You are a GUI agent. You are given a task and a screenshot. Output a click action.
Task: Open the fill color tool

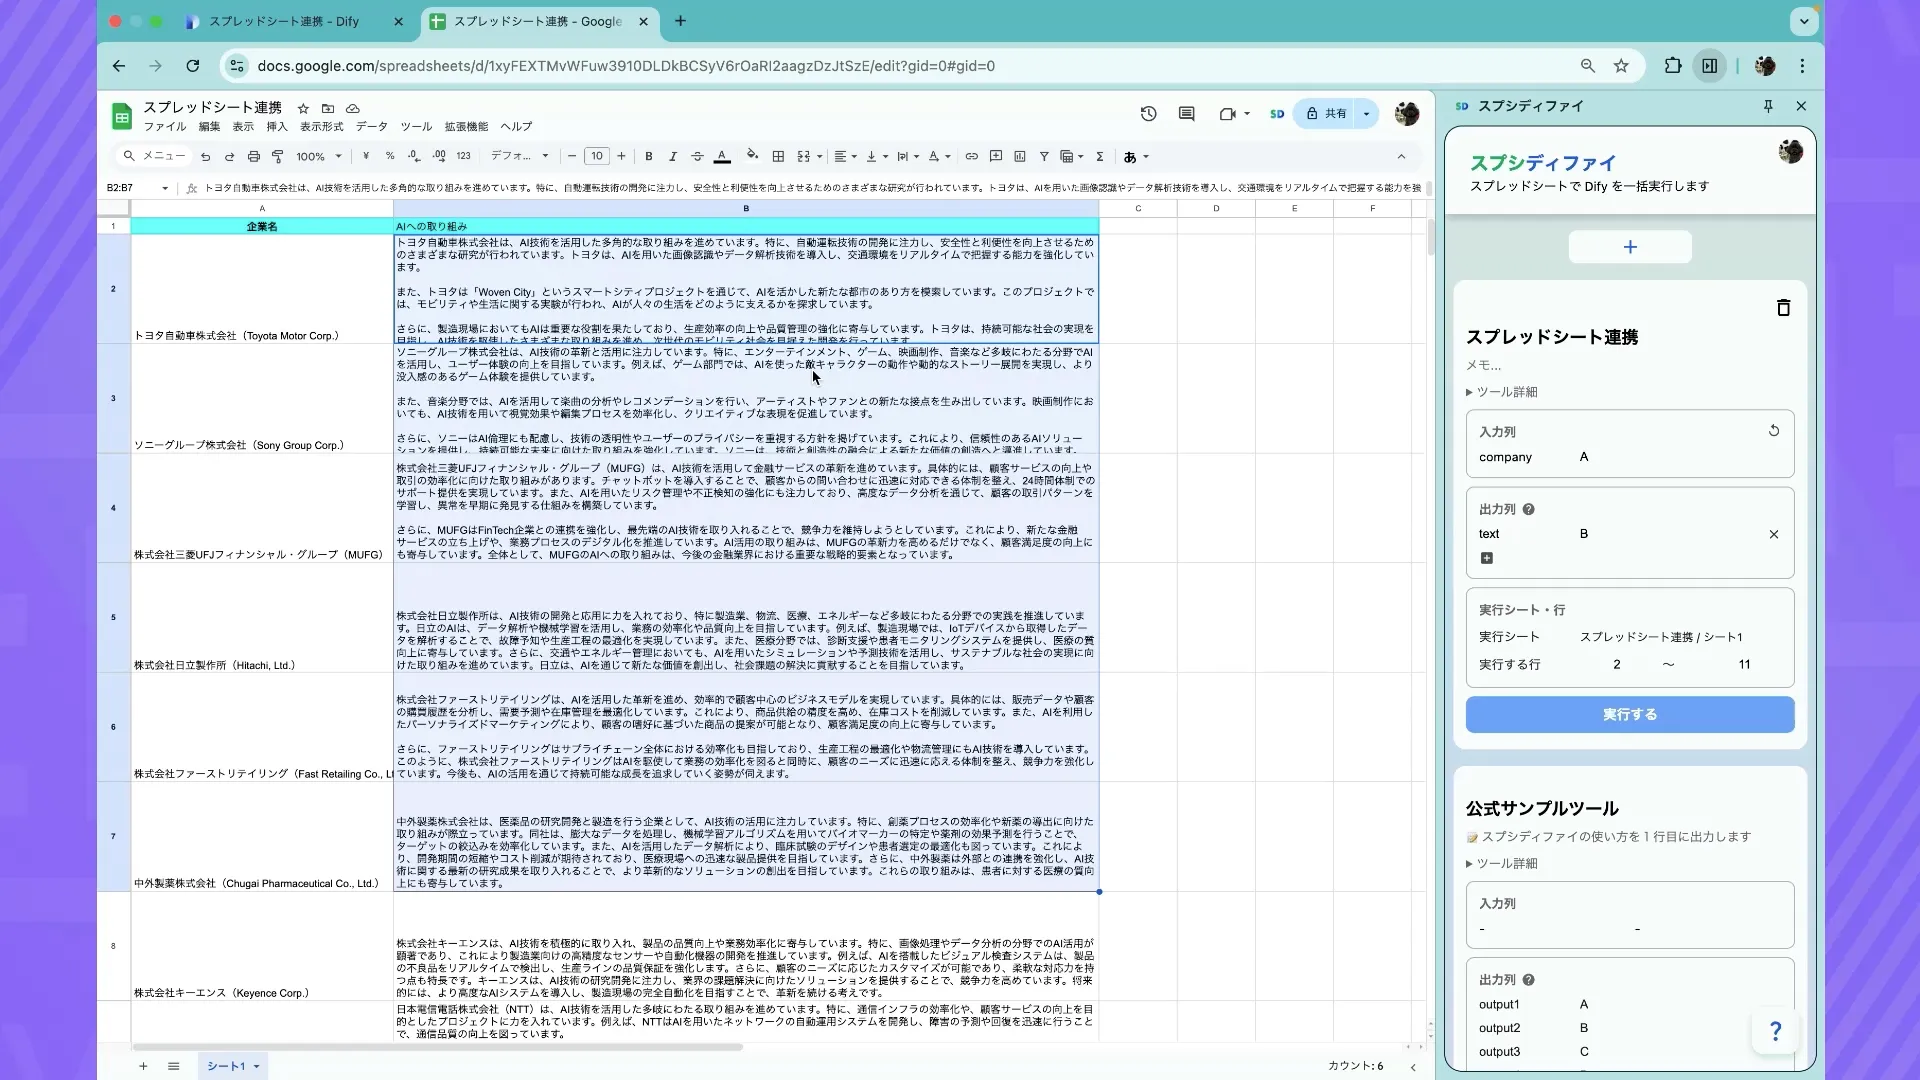tap(753, 156)
